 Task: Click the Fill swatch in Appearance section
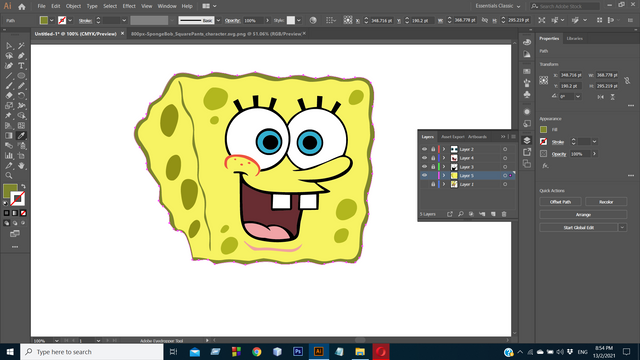[x=543, y=129]
